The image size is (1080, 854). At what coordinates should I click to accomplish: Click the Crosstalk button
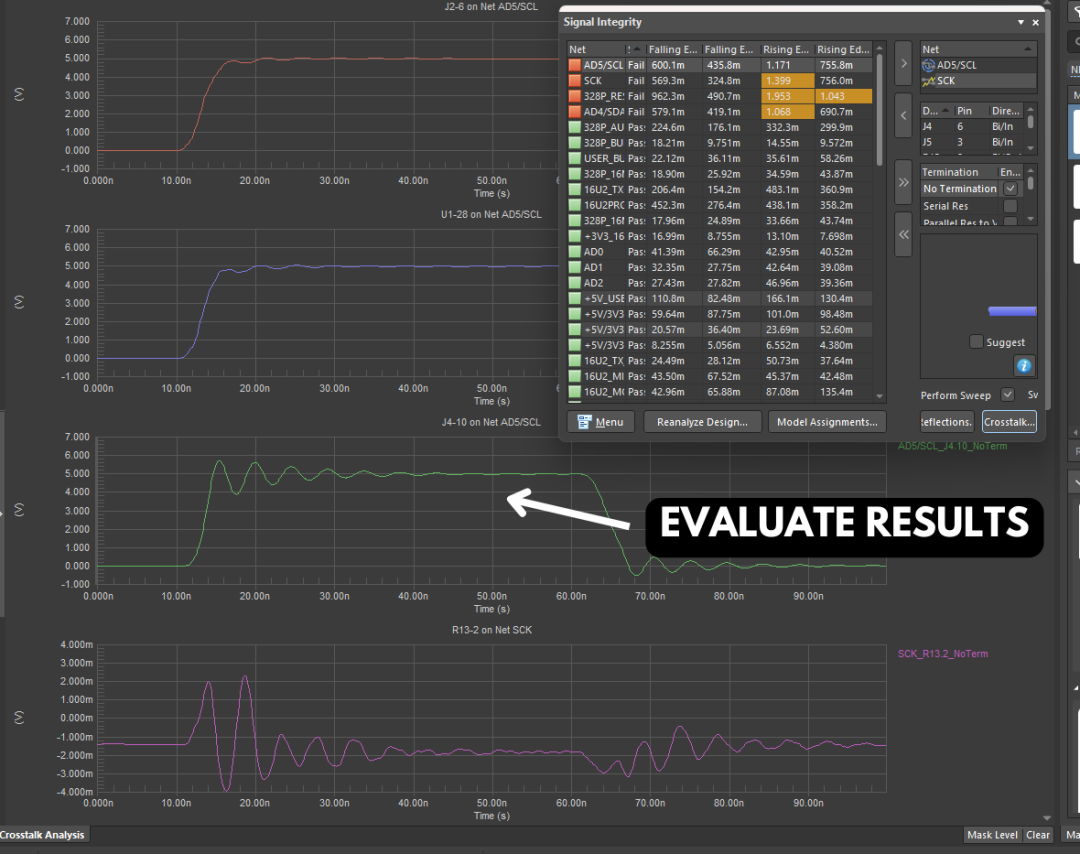pyautogui.click(x=1009, y=422)
